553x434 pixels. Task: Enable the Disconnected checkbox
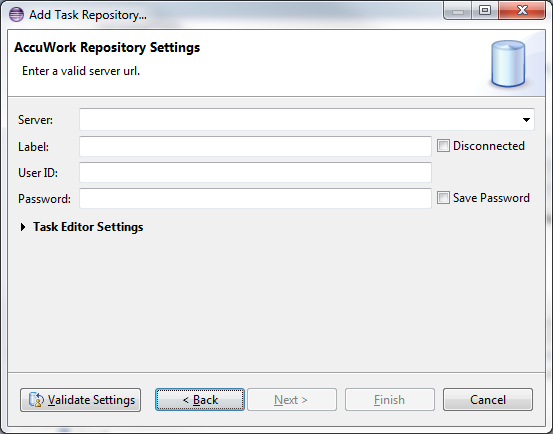443,146
